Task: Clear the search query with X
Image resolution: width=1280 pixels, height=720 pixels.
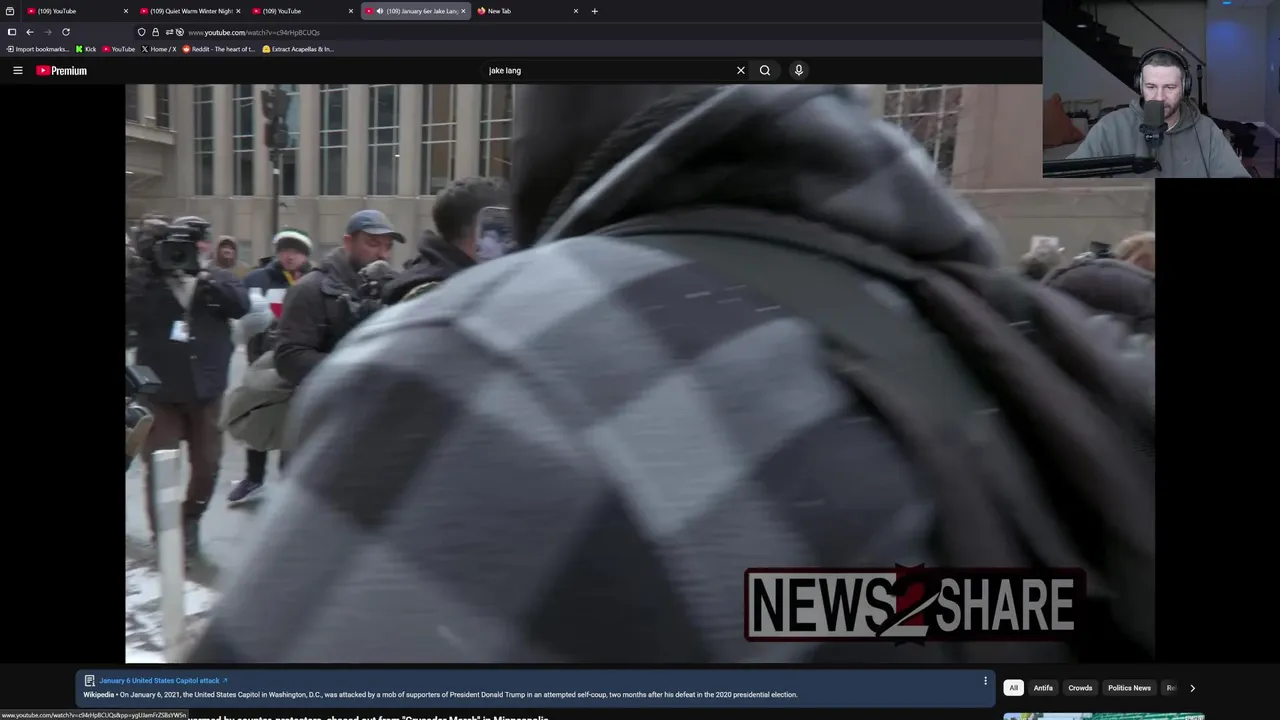Action: 741,70
